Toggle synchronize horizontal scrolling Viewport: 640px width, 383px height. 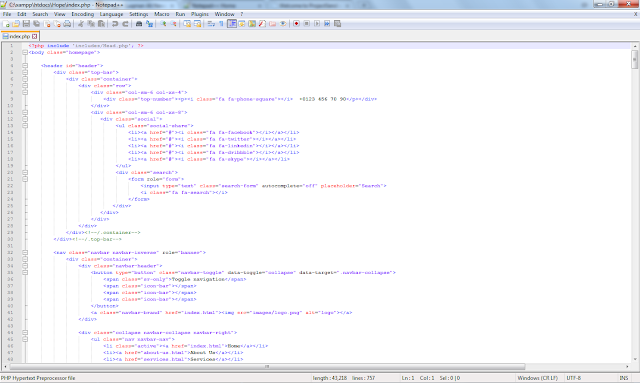pos(197,24)
